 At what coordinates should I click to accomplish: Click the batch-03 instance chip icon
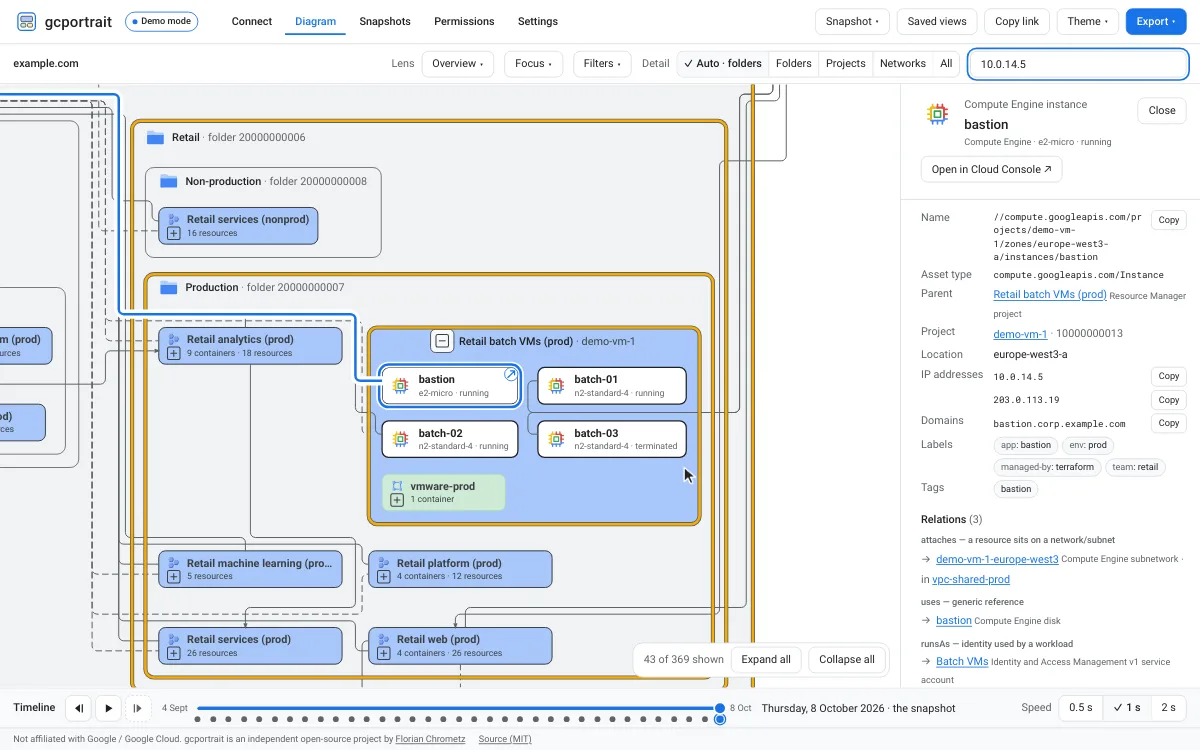tap(556, 439)
